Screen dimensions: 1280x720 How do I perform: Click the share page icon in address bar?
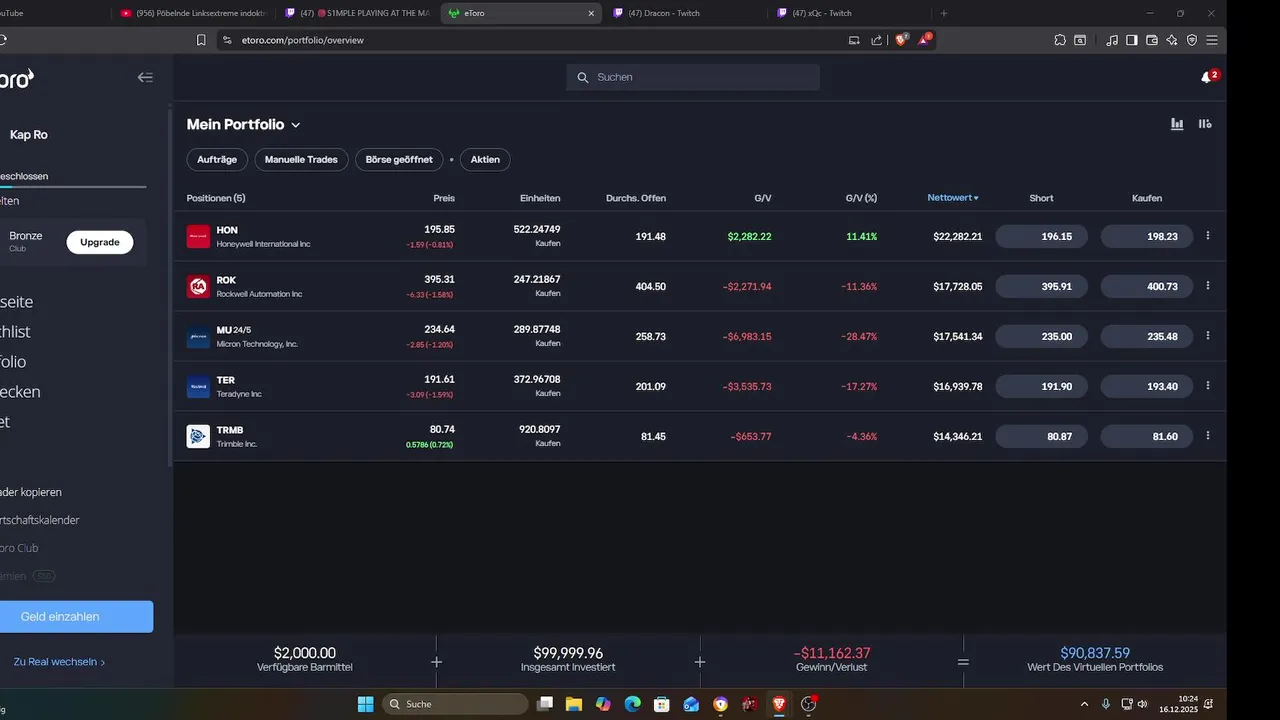point(877,40)
